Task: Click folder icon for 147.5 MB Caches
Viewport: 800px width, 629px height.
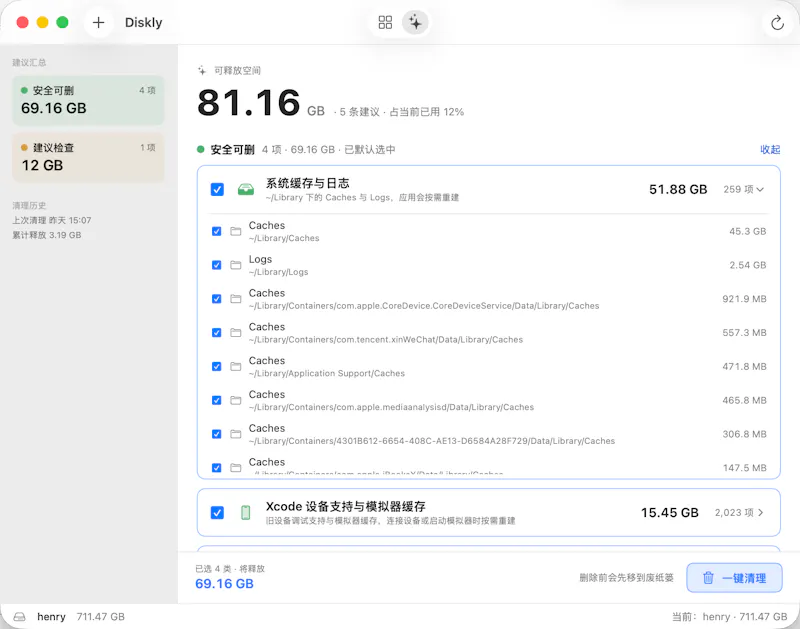Action: click(x=236, y=468)
